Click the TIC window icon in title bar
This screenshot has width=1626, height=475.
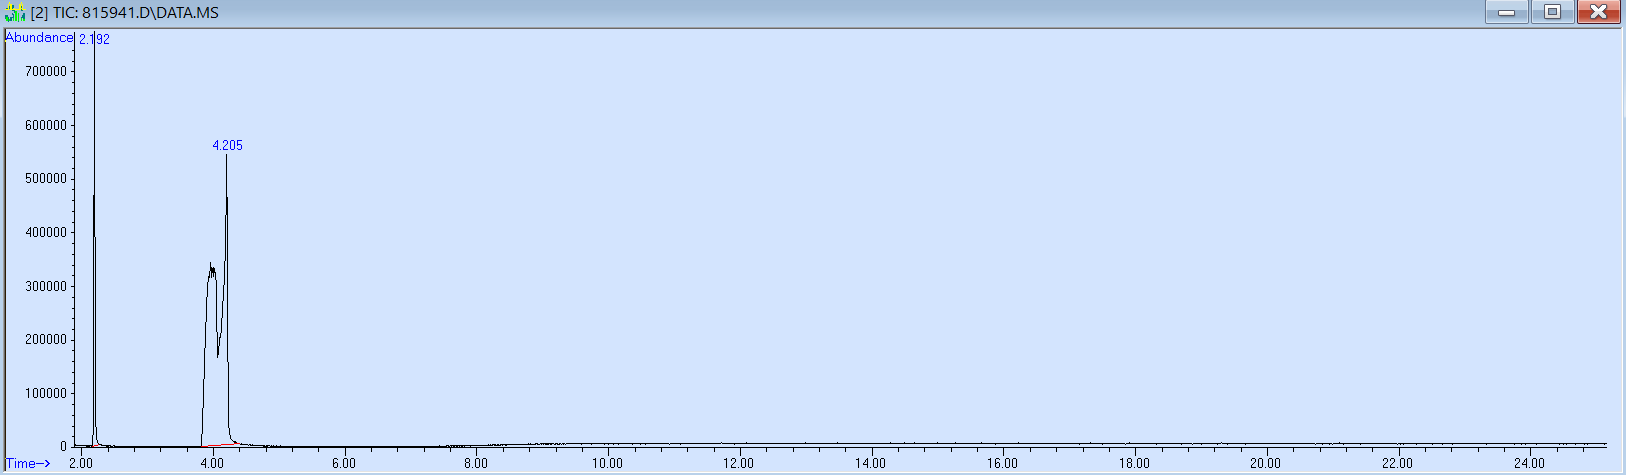pos(15,13)
